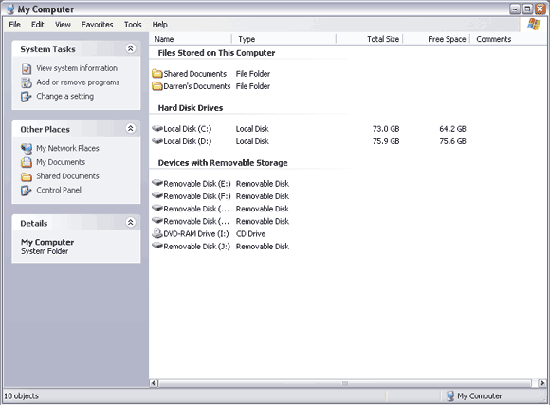Click the My Network Places icon
Image resolution: width=550 pixels, height=405 pixels.
[x=26, y=149]
